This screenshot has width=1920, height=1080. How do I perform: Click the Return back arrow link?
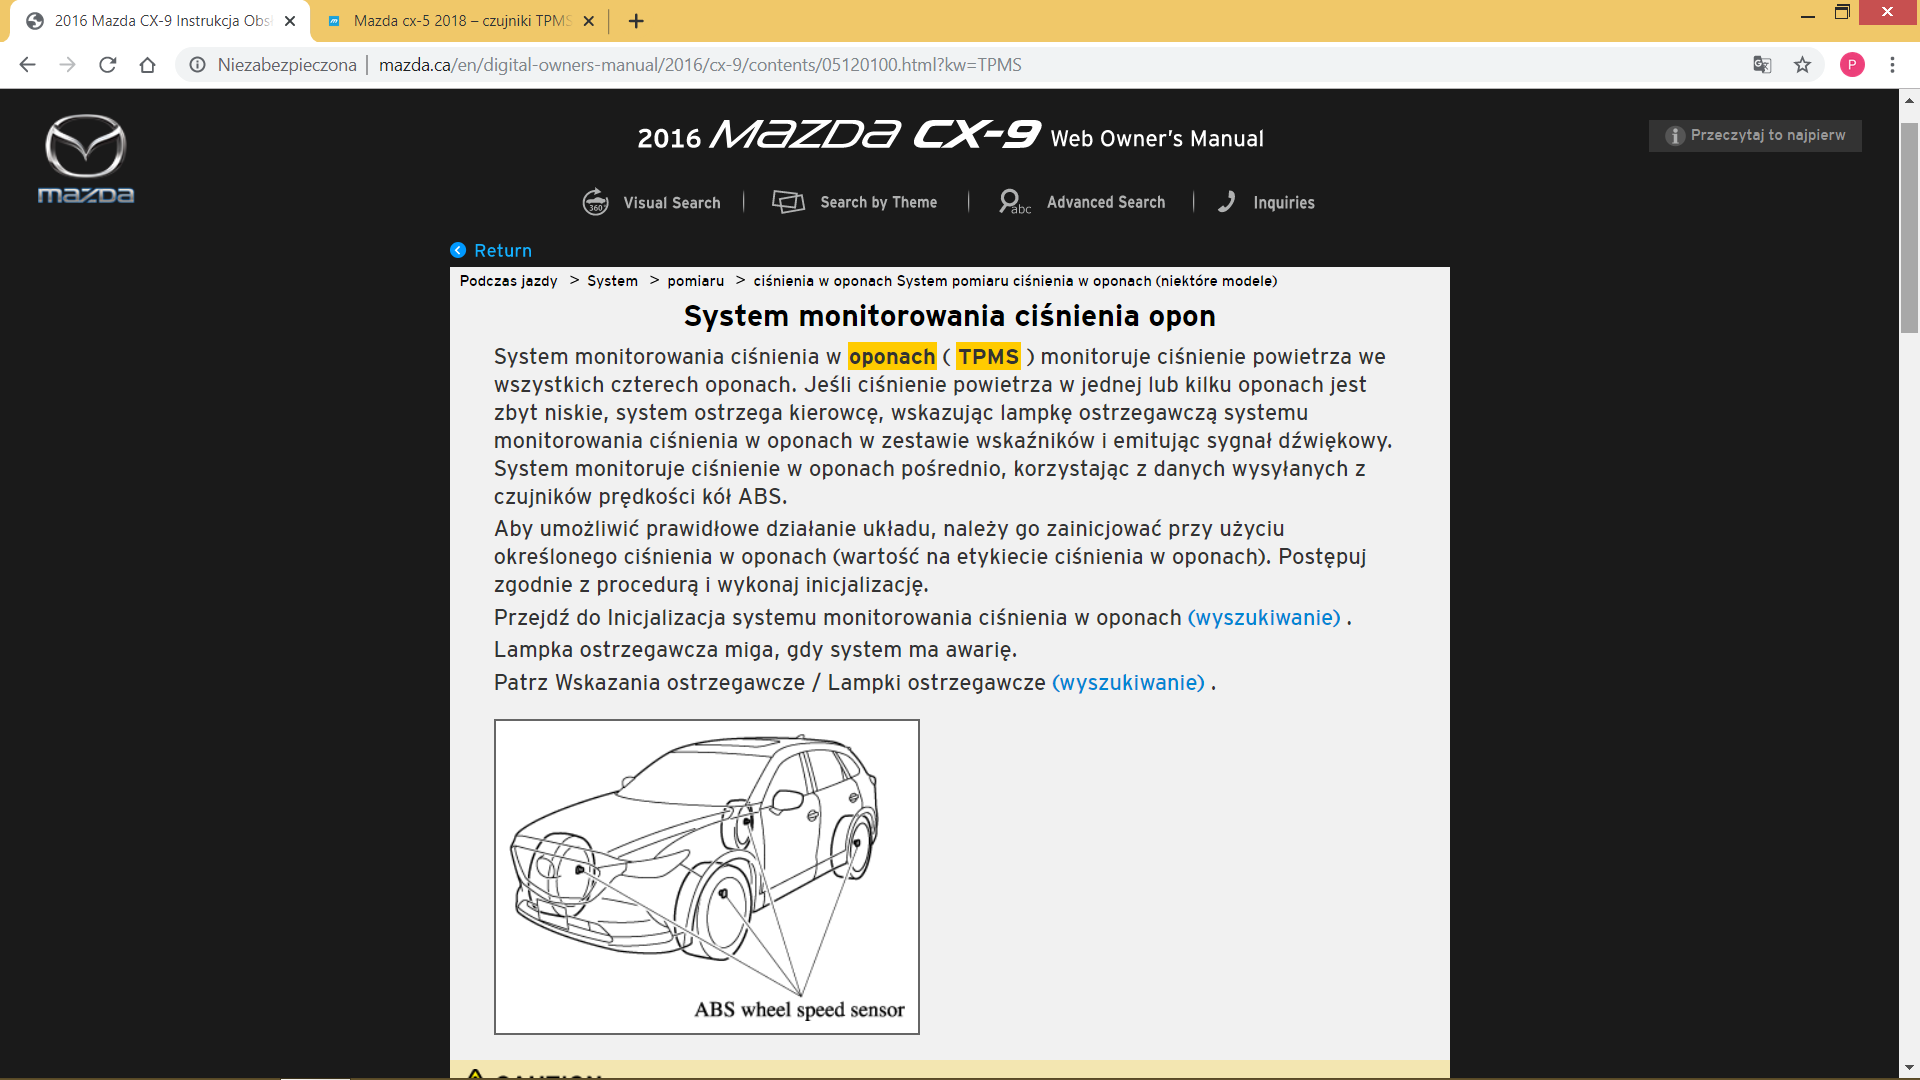click(x=491, y=250)
